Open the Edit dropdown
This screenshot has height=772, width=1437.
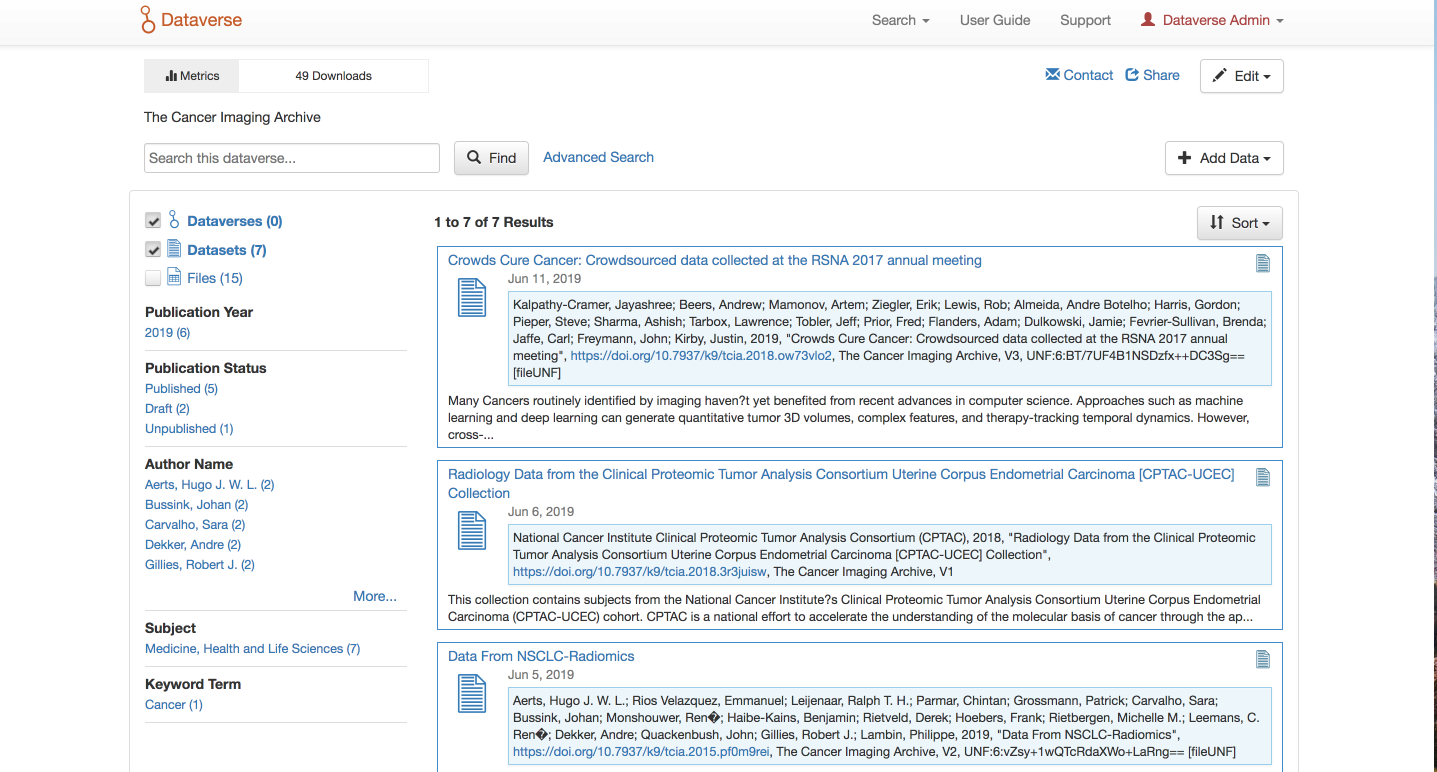coord(1241,76)
